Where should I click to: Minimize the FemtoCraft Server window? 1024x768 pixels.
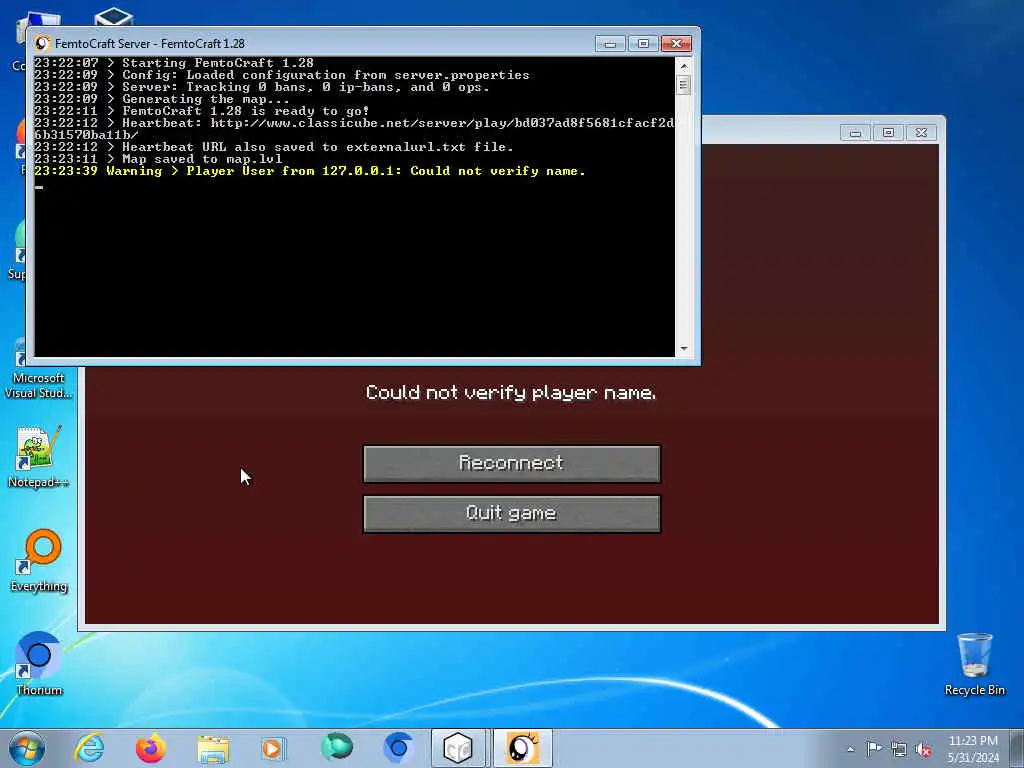(610, 44)
